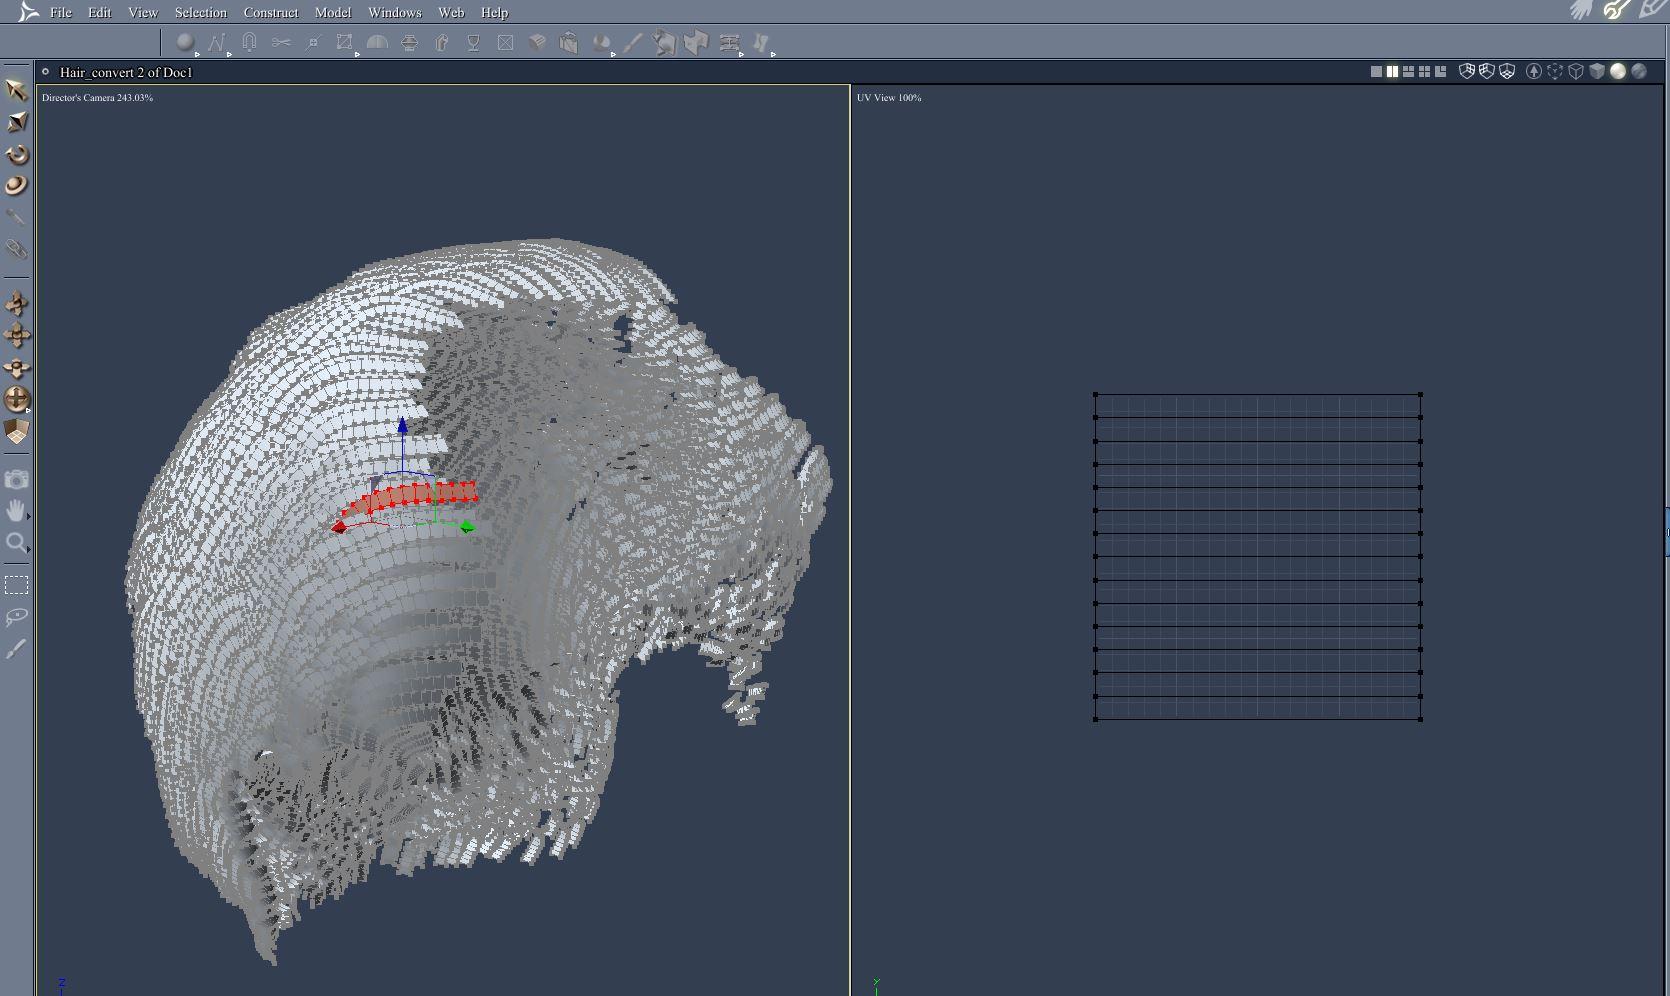Select the extruded block arrow tool
Viewport: 1670px width, 996px height.
point(441,42)
